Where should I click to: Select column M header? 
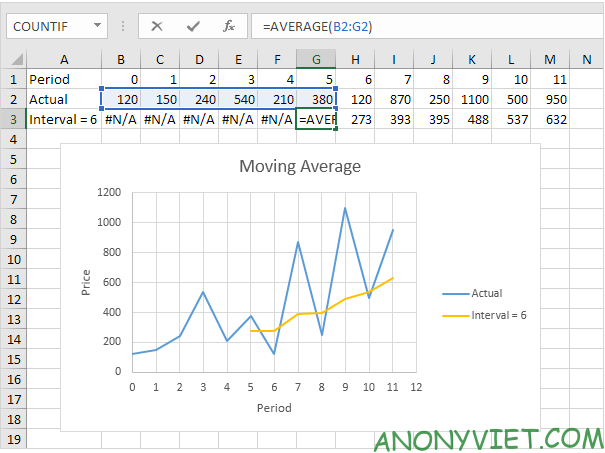(550, 59)
